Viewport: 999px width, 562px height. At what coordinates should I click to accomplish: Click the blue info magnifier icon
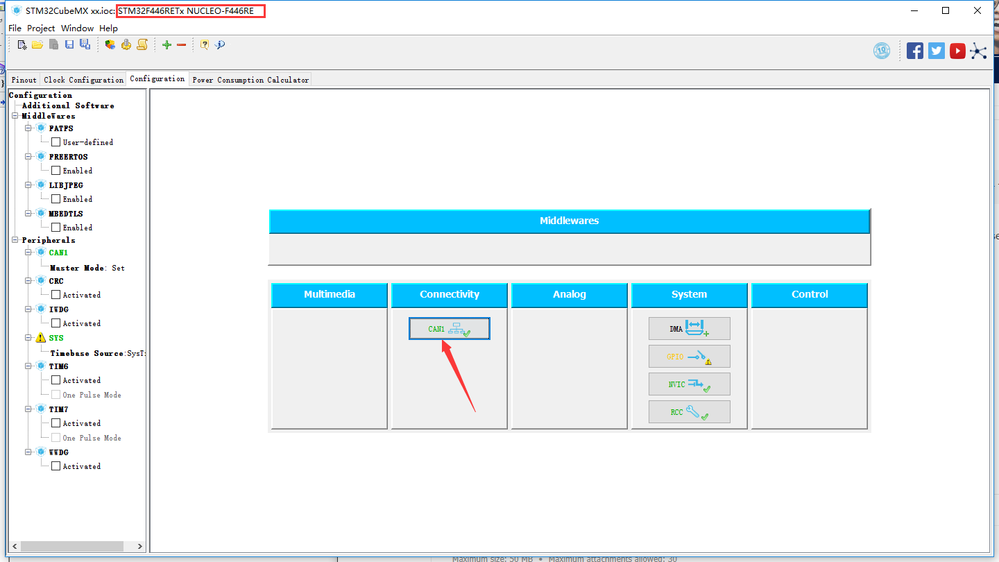220,45
